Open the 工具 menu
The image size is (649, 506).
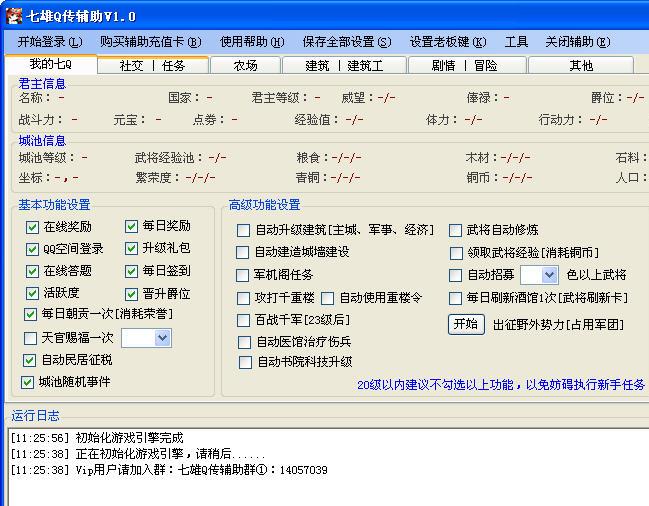point(516,42)
